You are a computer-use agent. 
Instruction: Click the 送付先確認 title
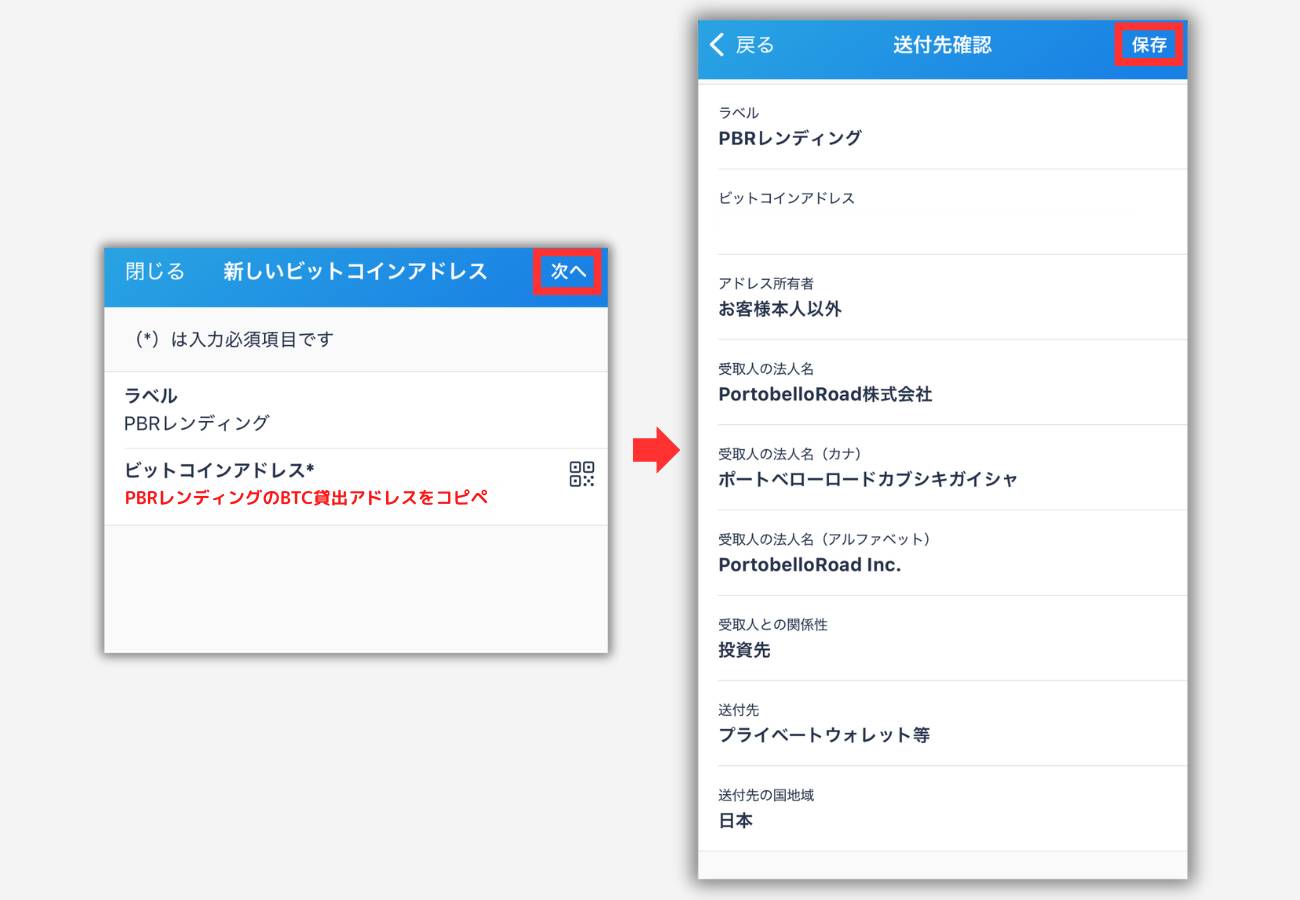pos(942,45)
